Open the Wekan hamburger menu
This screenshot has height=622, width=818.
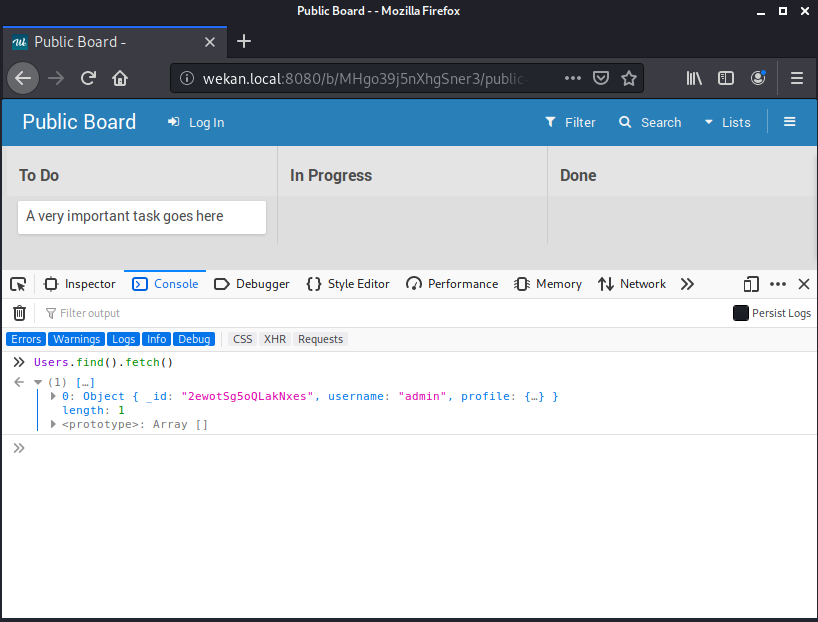coord(789,122)
